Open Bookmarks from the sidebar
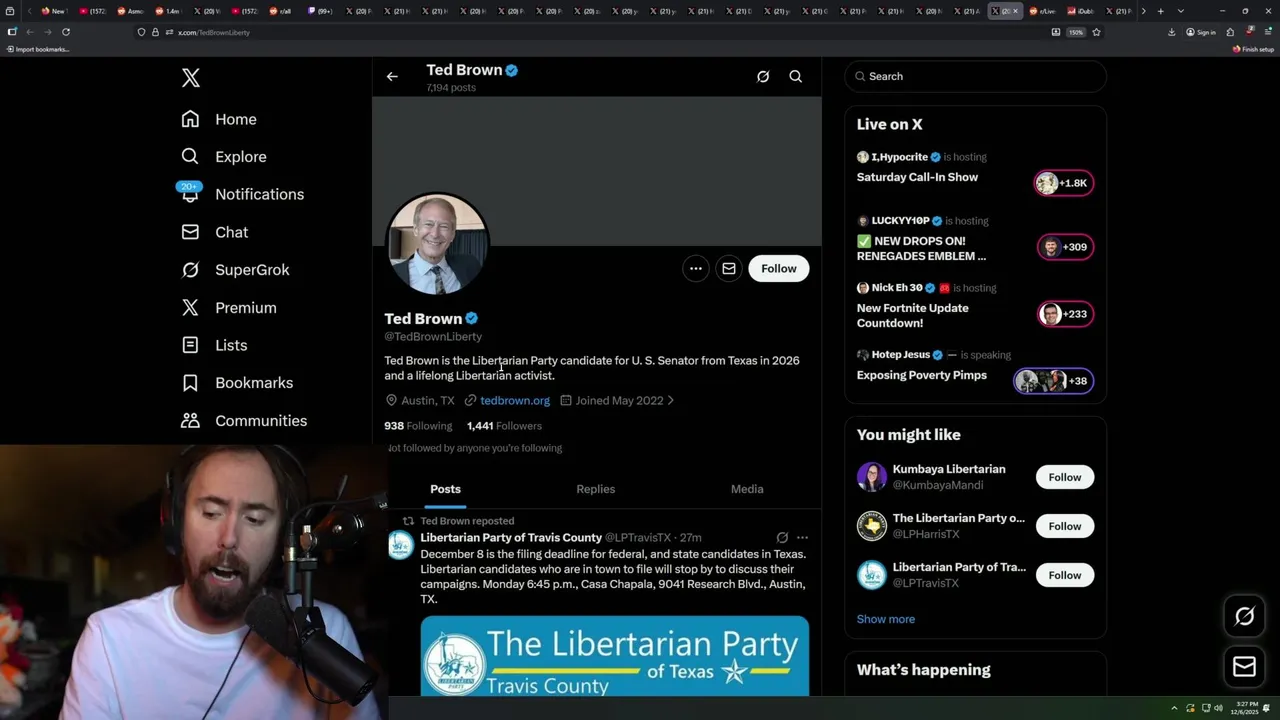The image size is (1280, 720). coord(237,383)
